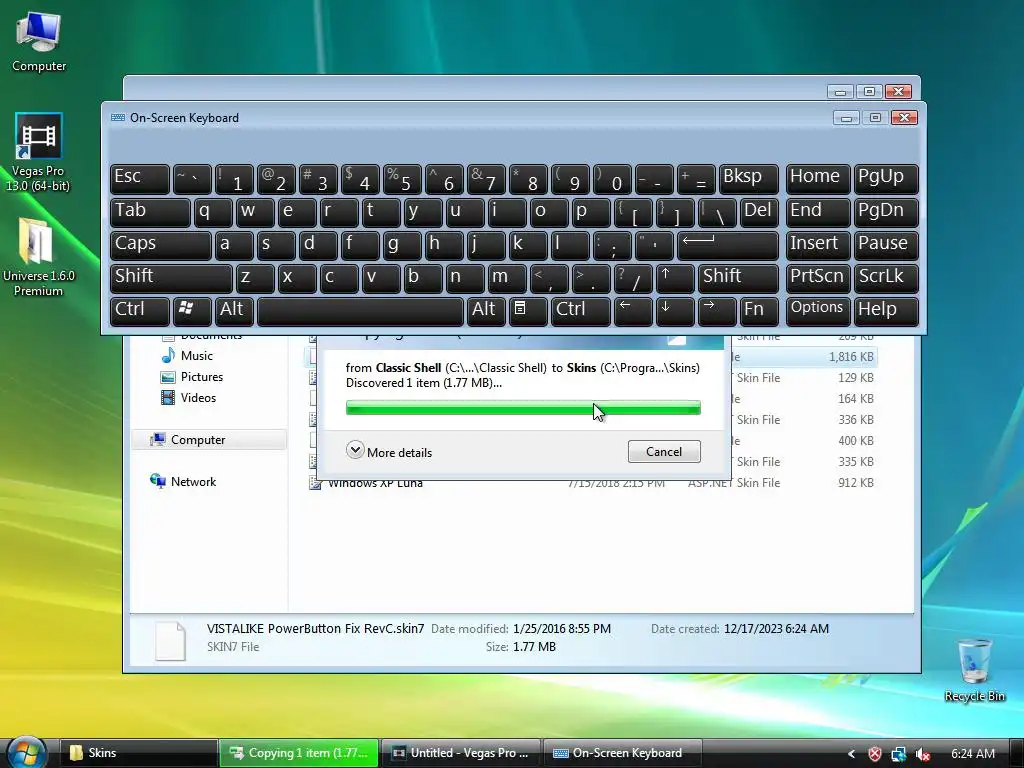Screen dimensions: 1024x768
Task: Switch to Copying 1 item taskbar button
Action: (299, 753)
